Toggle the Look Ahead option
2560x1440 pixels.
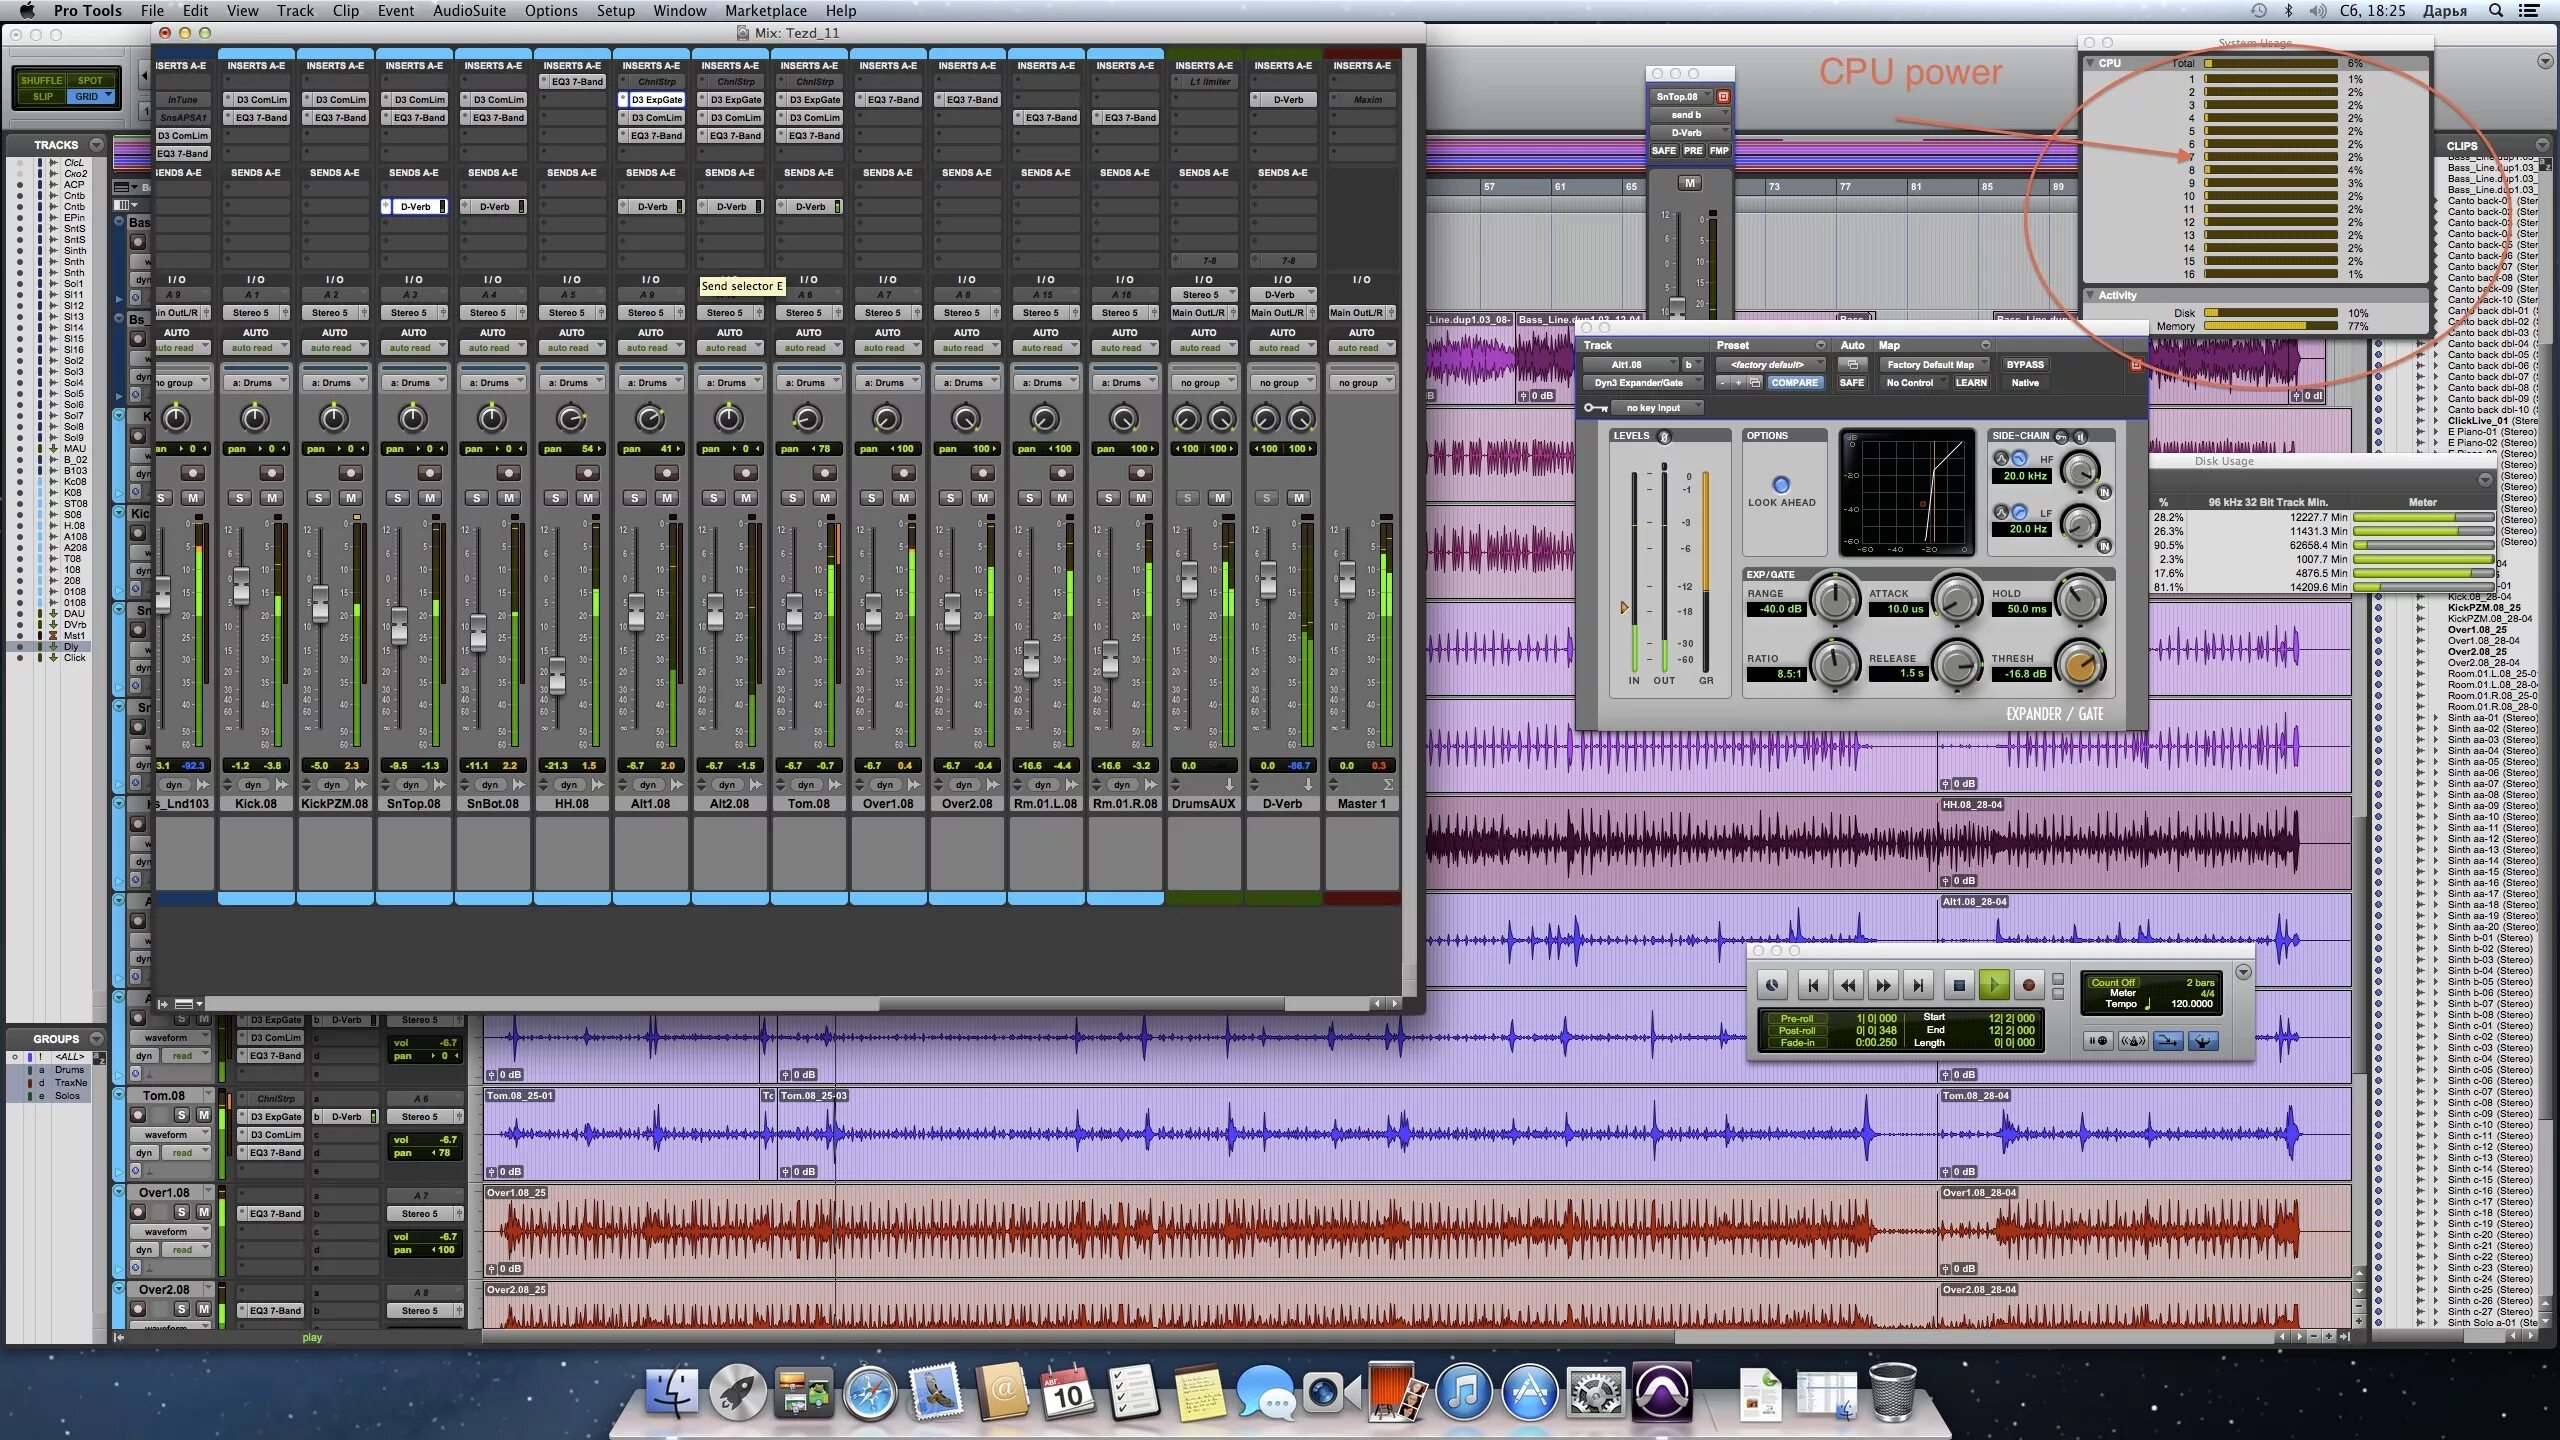(1781, 485)
